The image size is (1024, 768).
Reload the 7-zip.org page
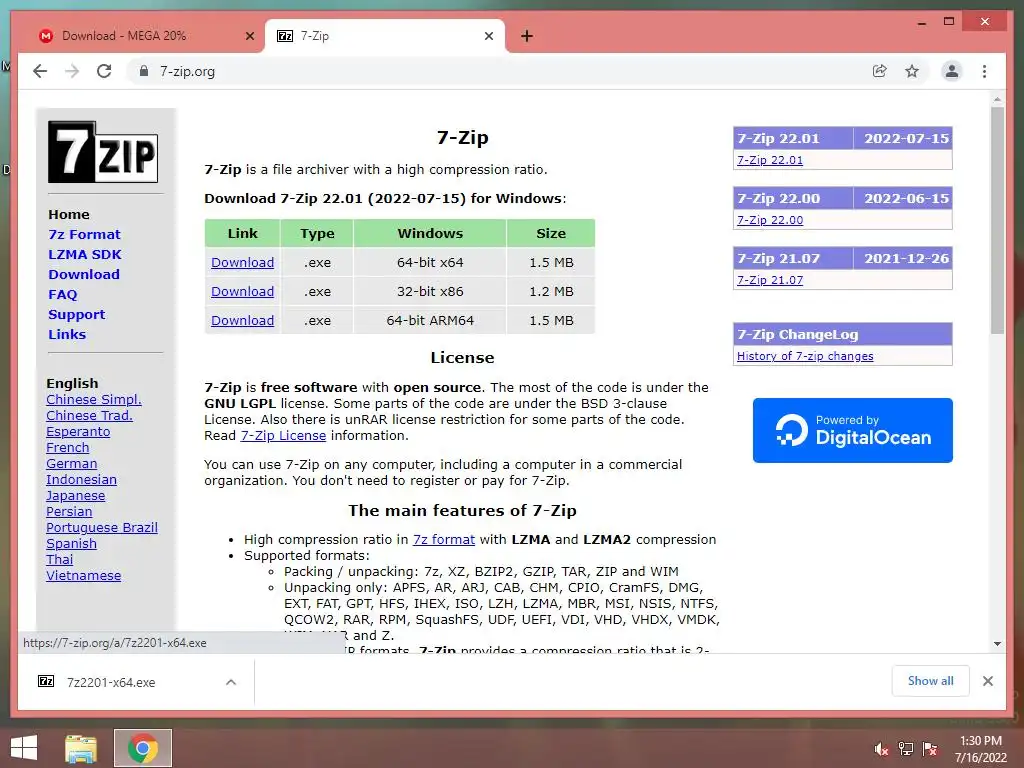104,71
